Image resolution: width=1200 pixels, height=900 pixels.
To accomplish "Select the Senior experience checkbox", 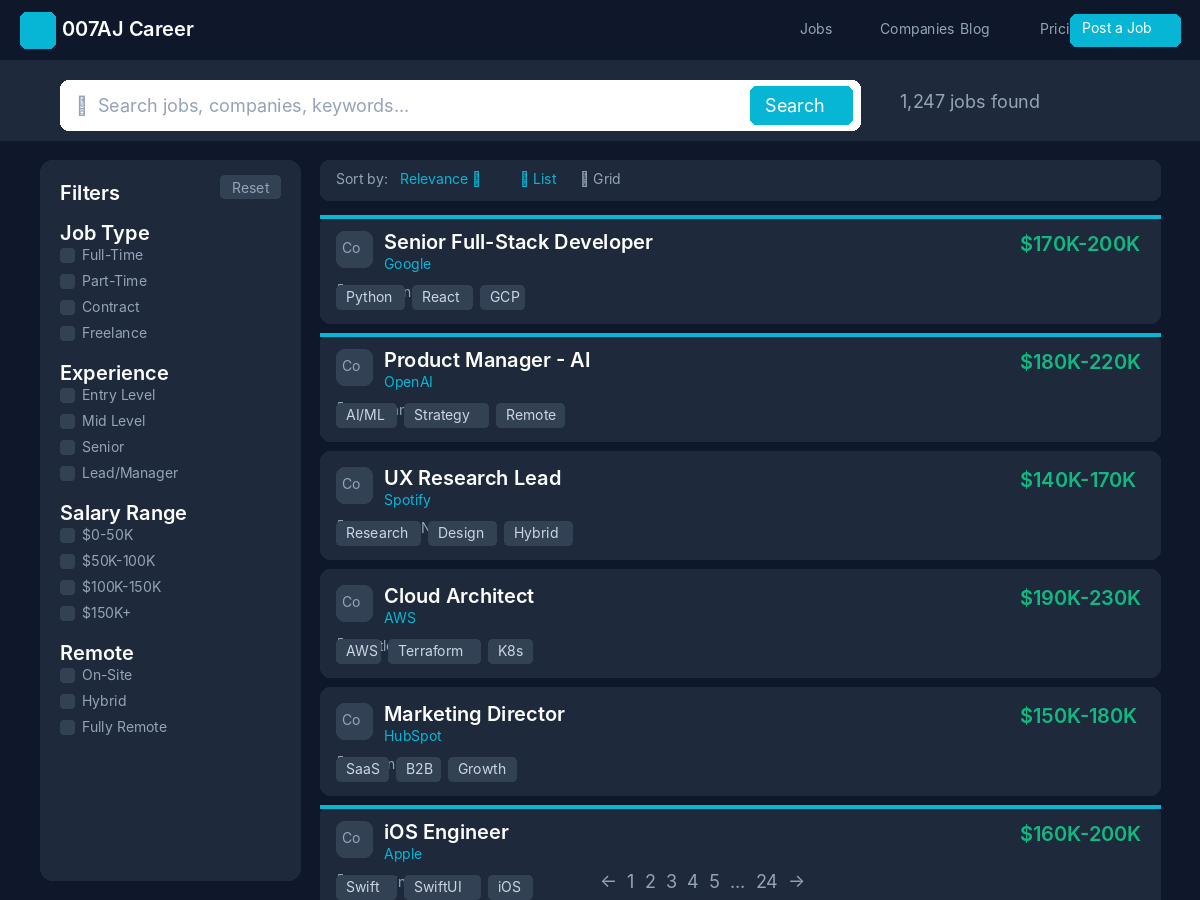I will coord(67,447).
